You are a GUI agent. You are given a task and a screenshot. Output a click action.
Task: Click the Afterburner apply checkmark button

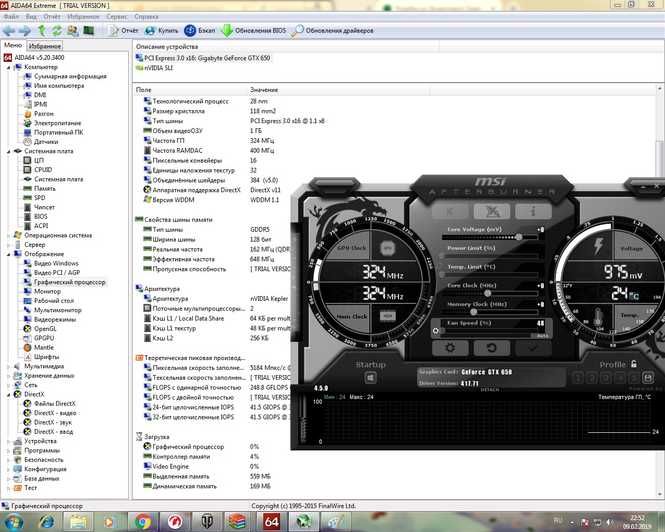pos(533,348)
